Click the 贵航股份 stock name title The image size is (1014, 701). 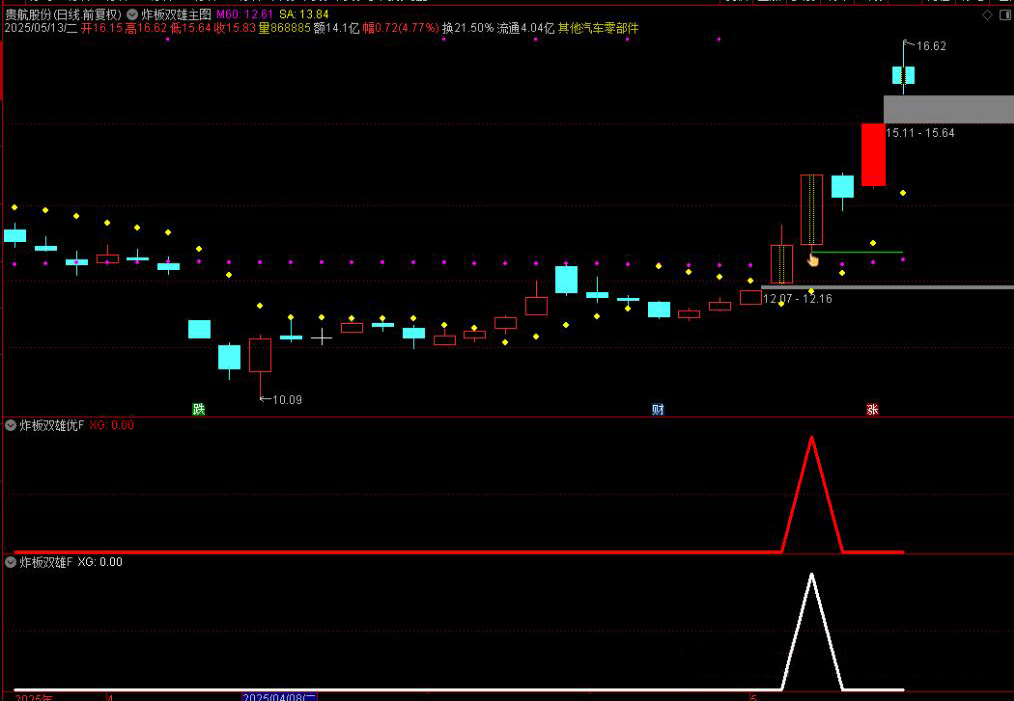coord(28,15)
